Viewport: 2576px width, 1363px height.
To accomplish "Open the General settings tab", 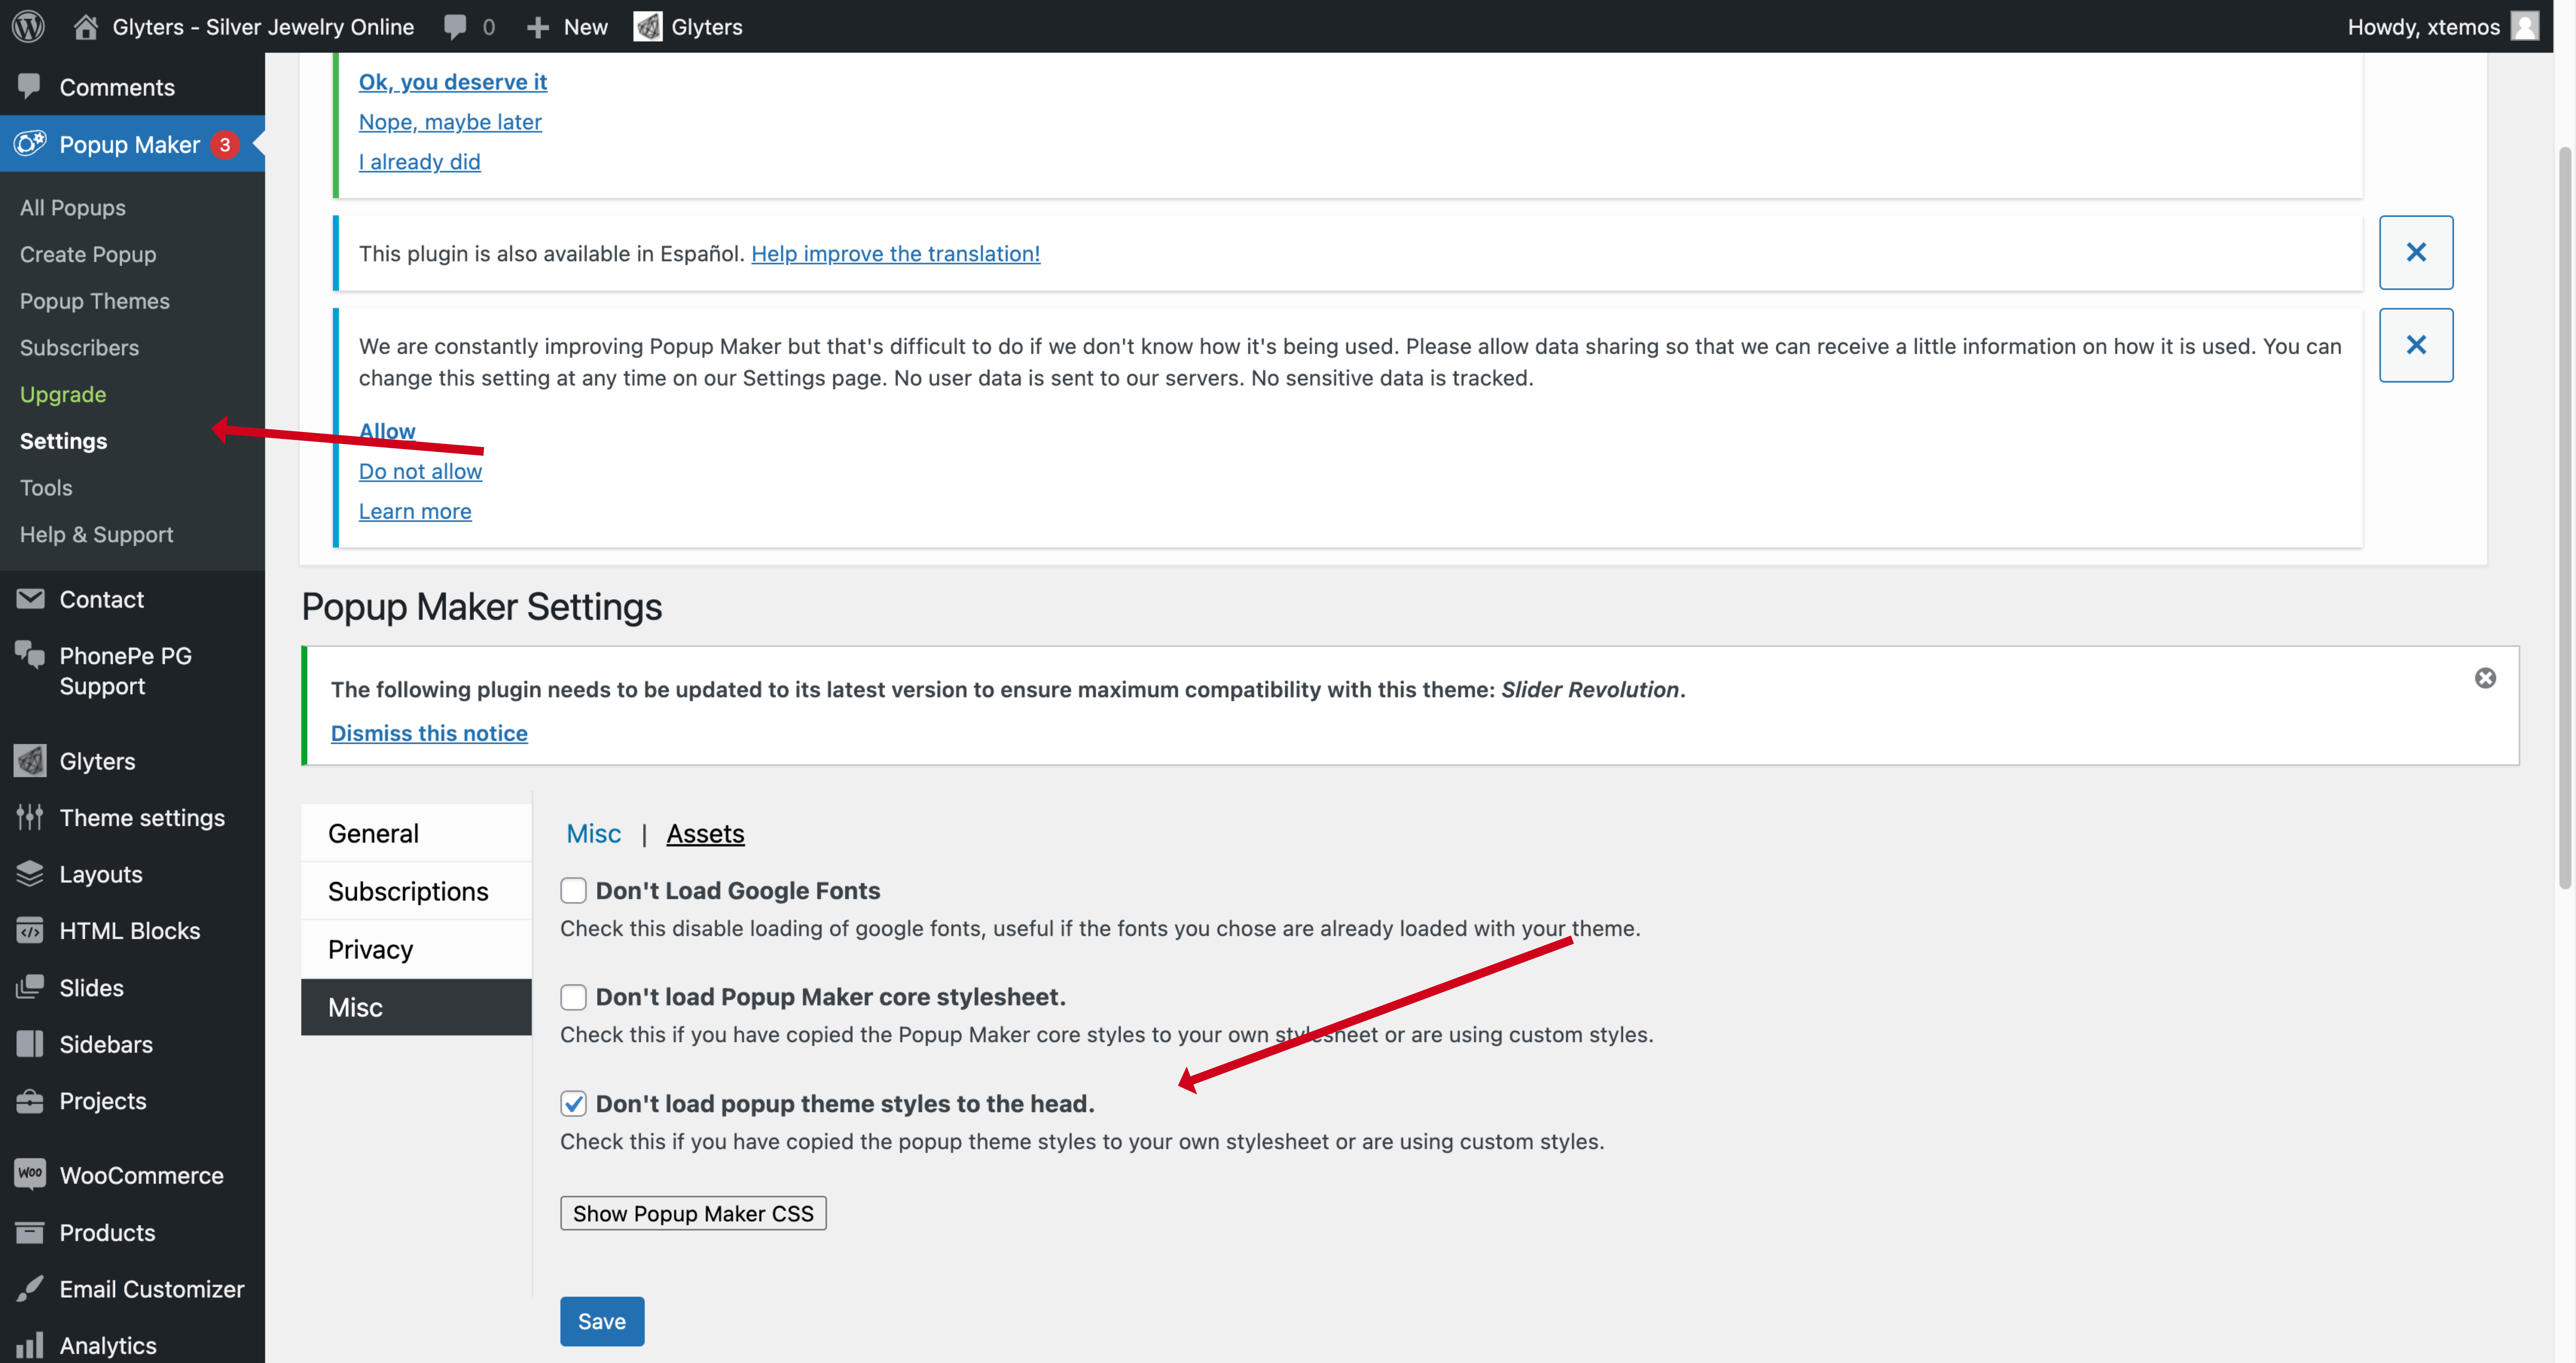I will (416, 833).
